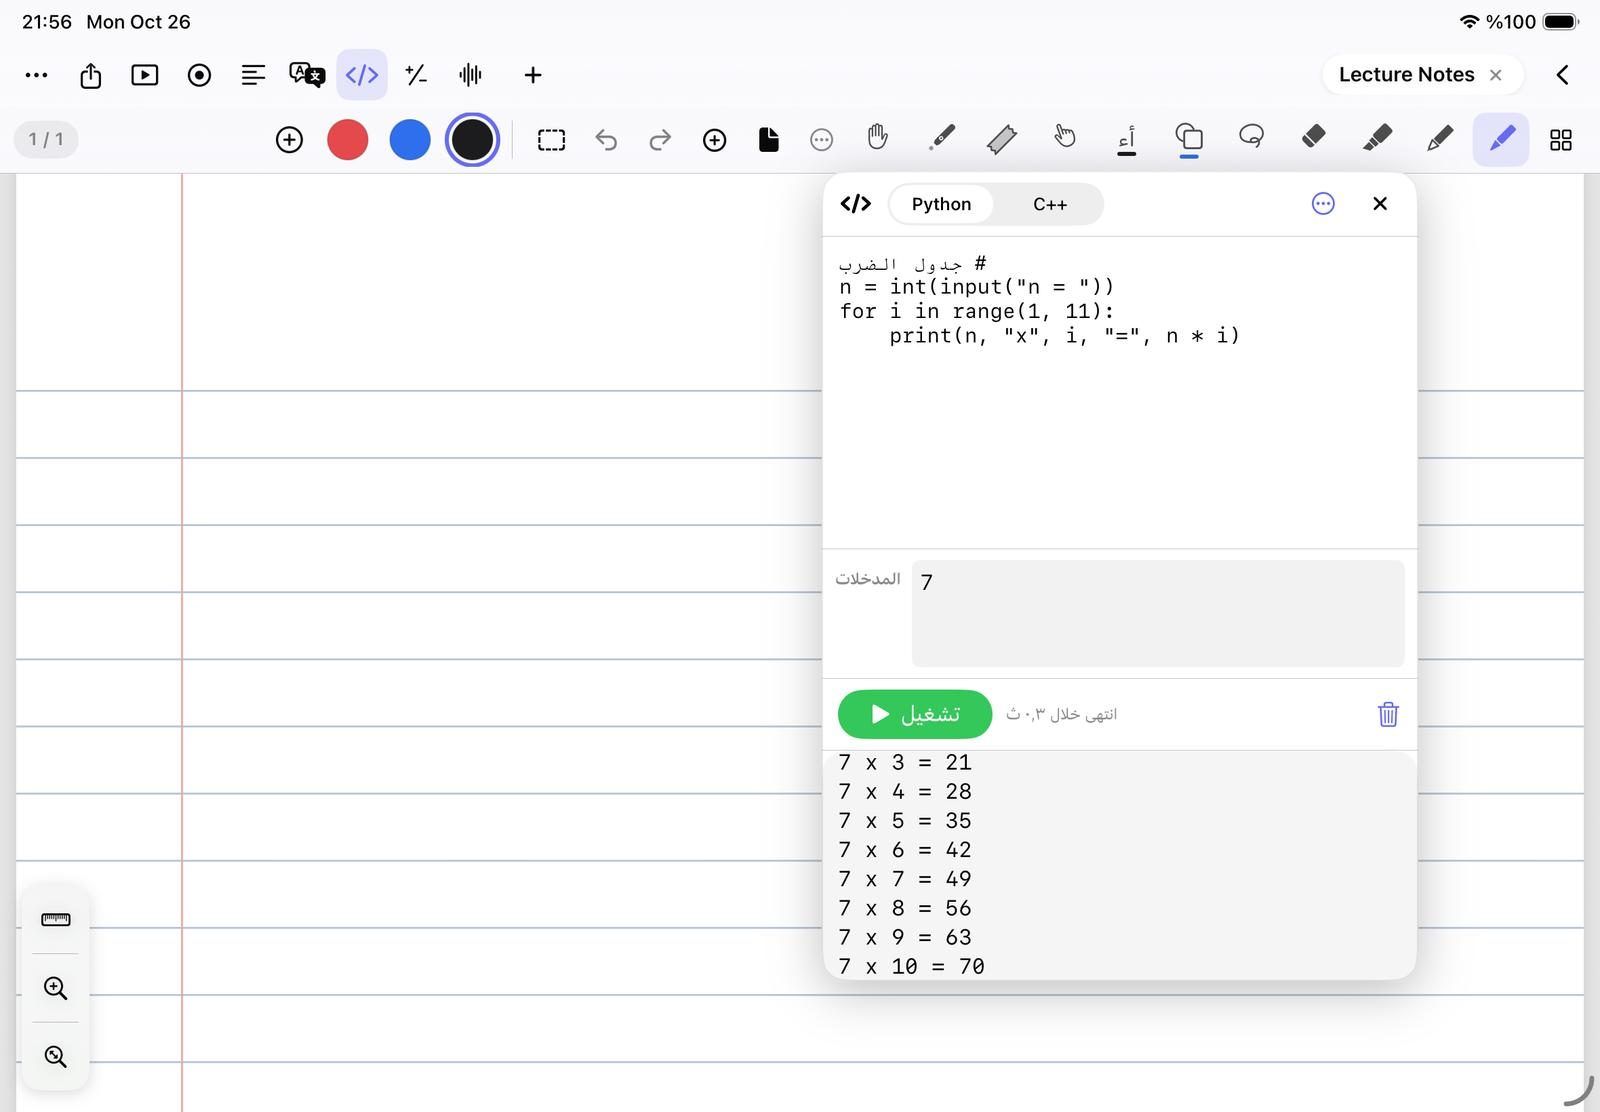Tap the share icon
Viewport: 1600px width, 1112px height.
(91, 75)
